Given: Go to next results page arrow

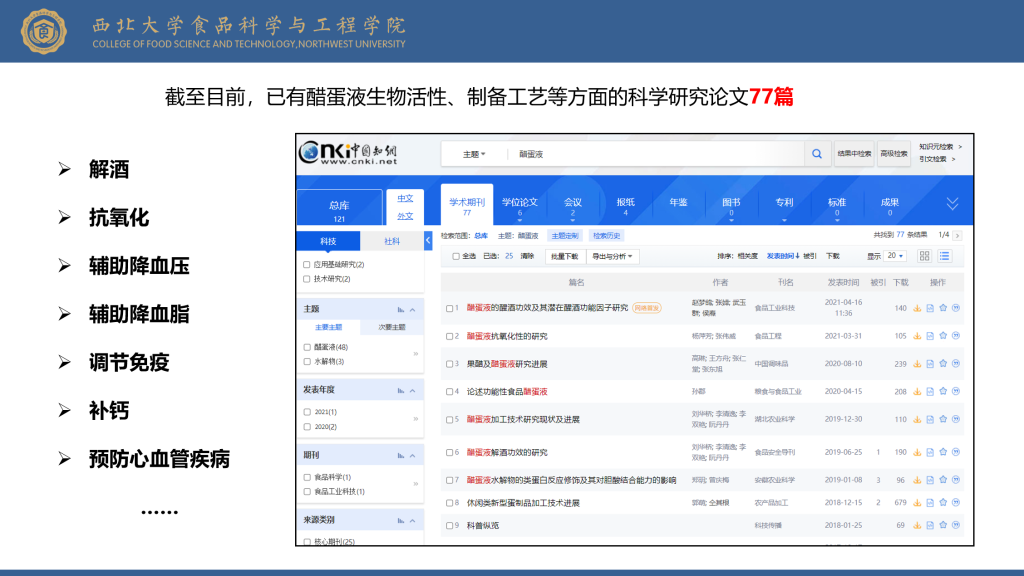Looking at the screenshot, I should 957,235.
